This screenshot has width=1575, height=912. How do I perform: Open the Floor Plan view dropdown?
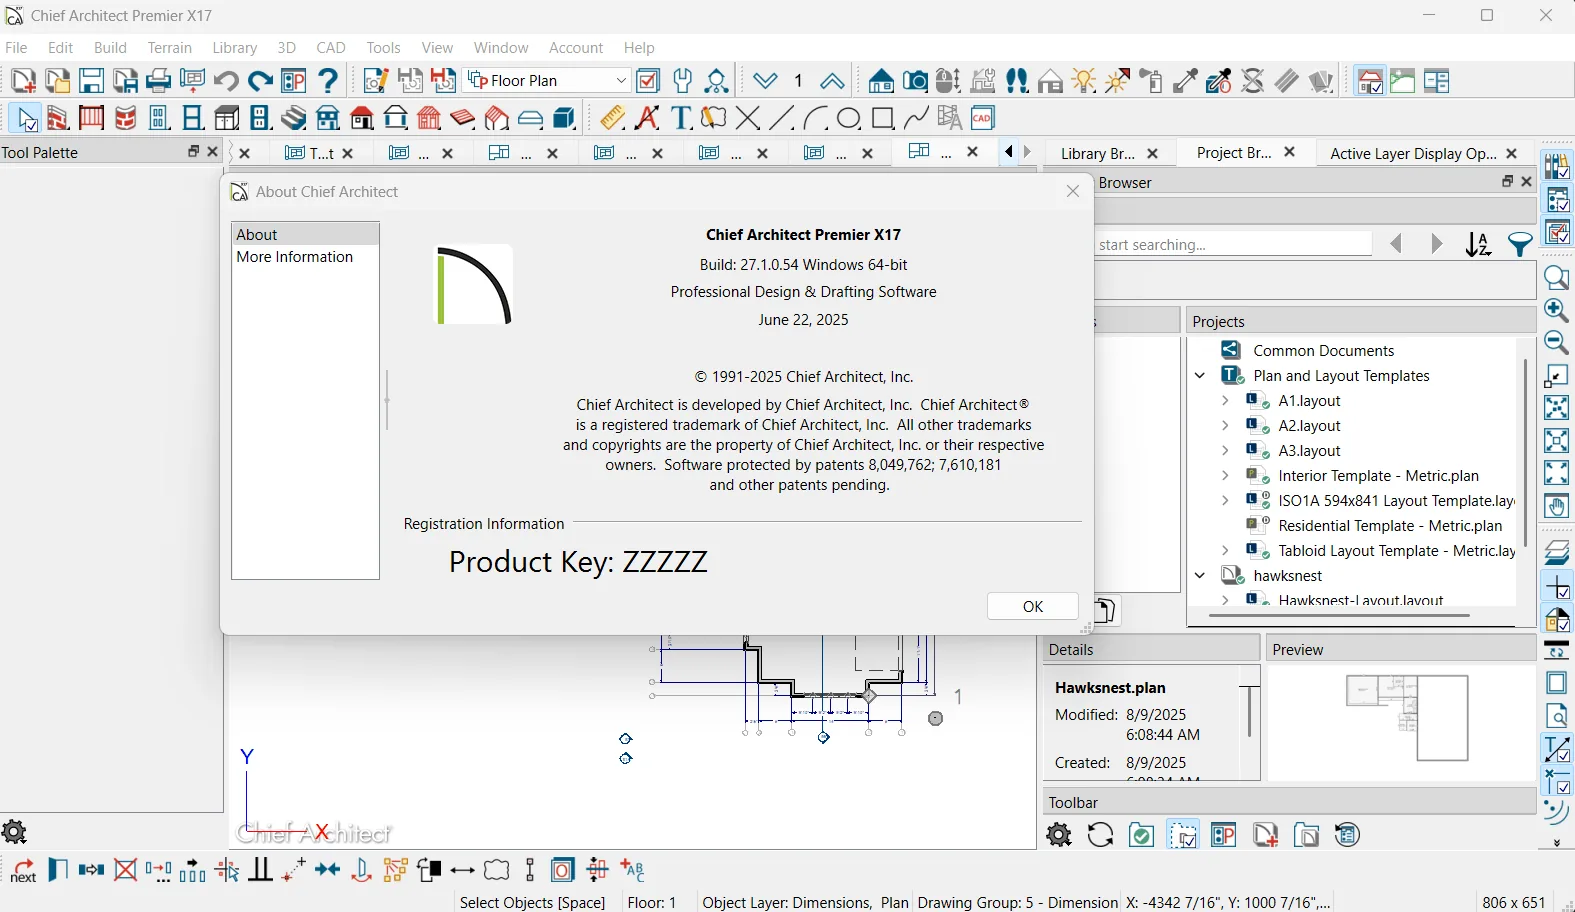pos(548,81)
